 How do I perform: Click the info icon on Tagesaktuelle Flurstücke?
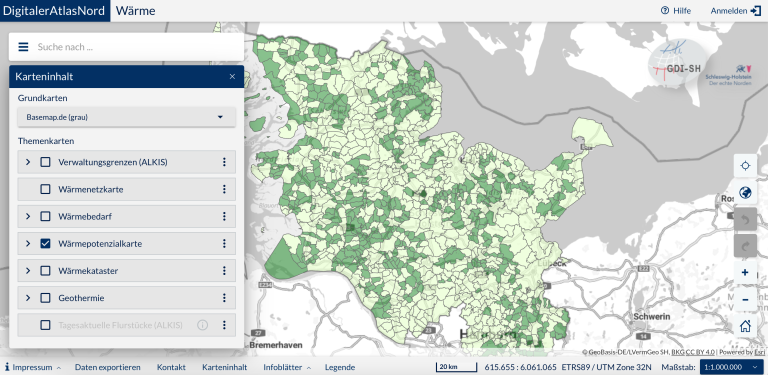(x=202, y=325)
